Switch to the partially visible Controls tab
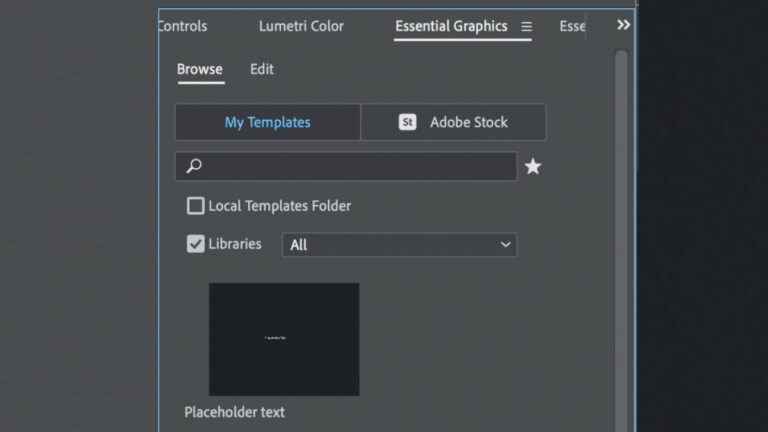Image resolution: width=768 pixels, height=432 pixels. [183, 26]
